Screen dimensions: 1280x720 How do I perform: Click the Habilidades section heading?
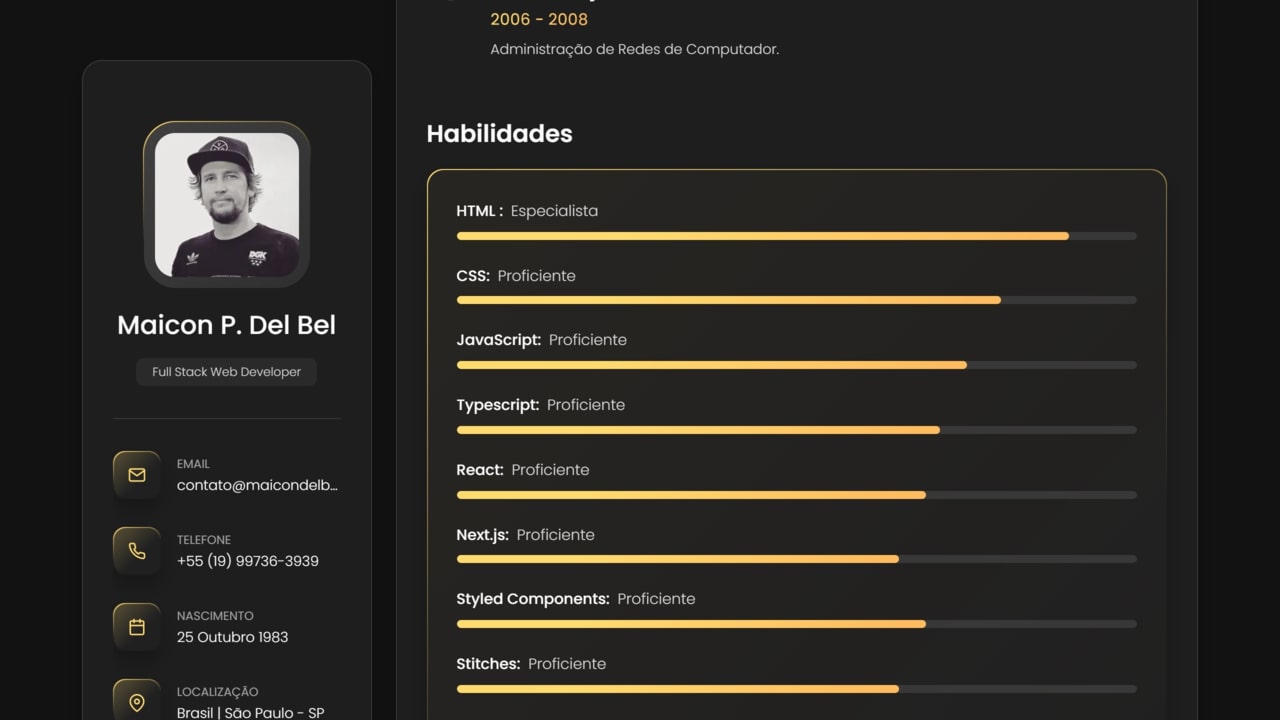pos(499,134)
